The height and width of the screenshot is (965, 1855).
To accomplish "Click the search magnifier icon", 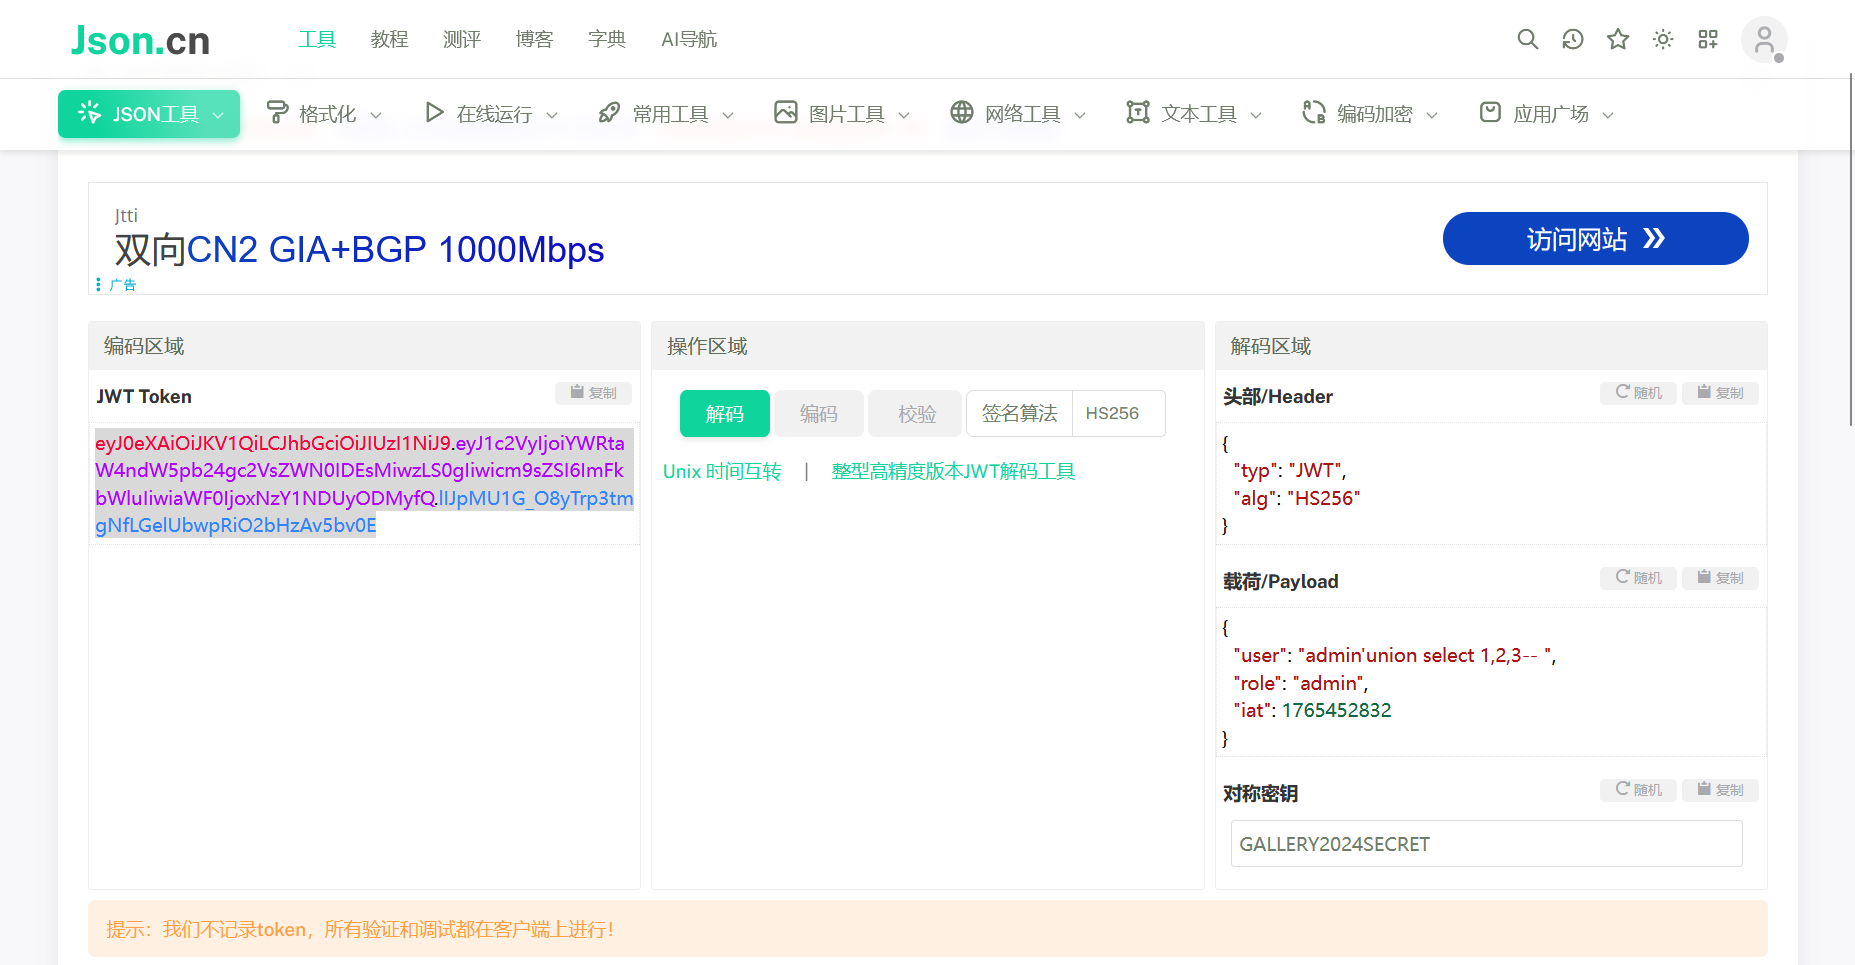I will [x=1527, y=39].
